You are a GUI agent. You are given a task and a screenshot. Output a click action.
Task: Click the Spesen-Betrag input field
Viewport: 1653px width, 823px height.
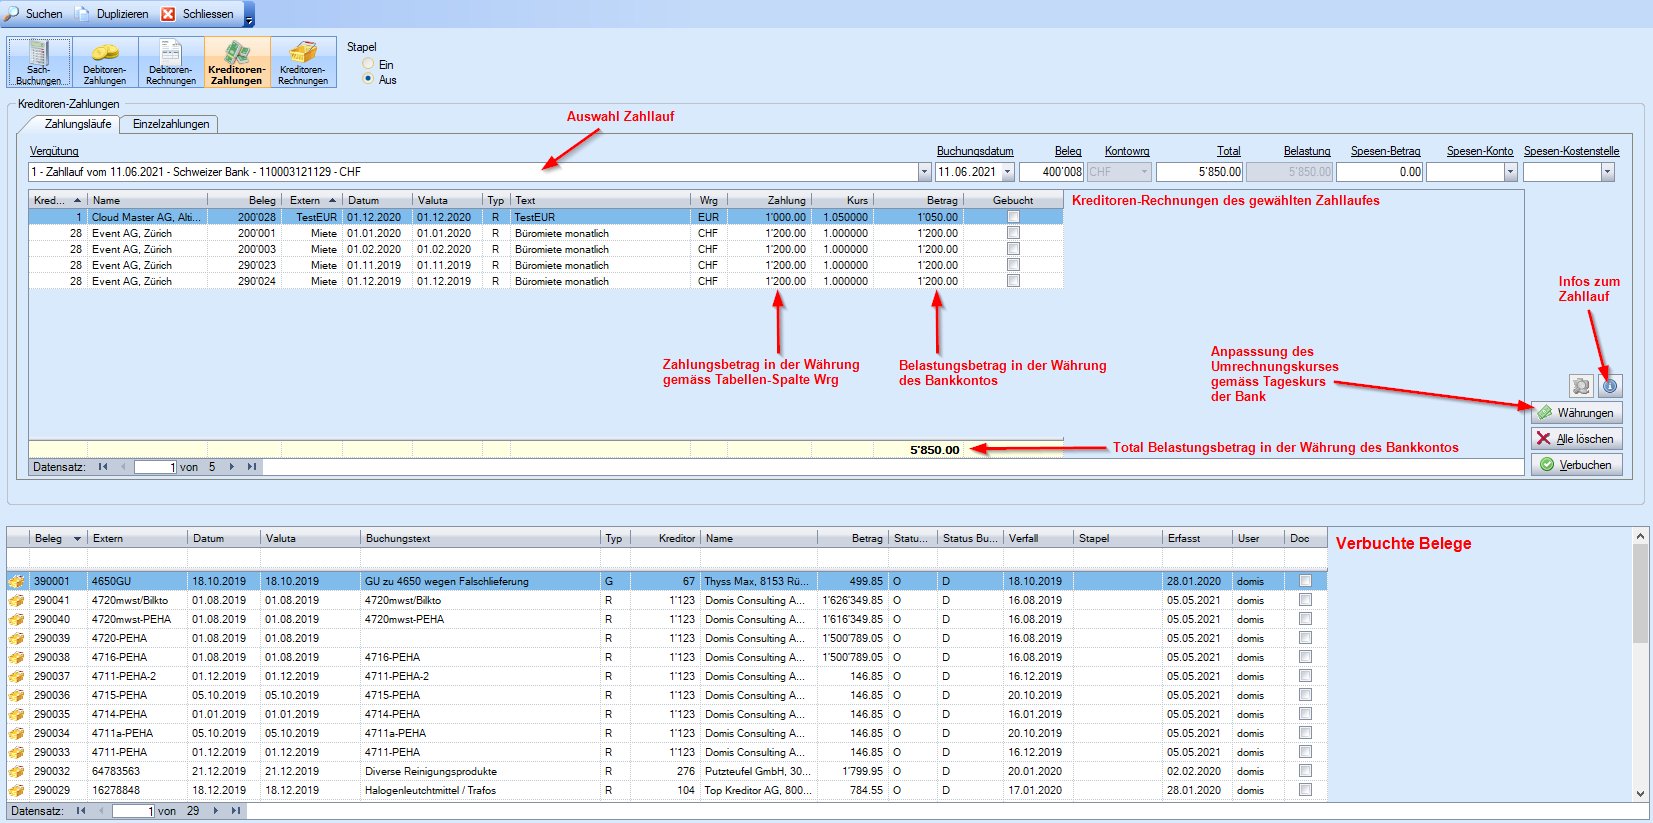(x=1379, y=172)
